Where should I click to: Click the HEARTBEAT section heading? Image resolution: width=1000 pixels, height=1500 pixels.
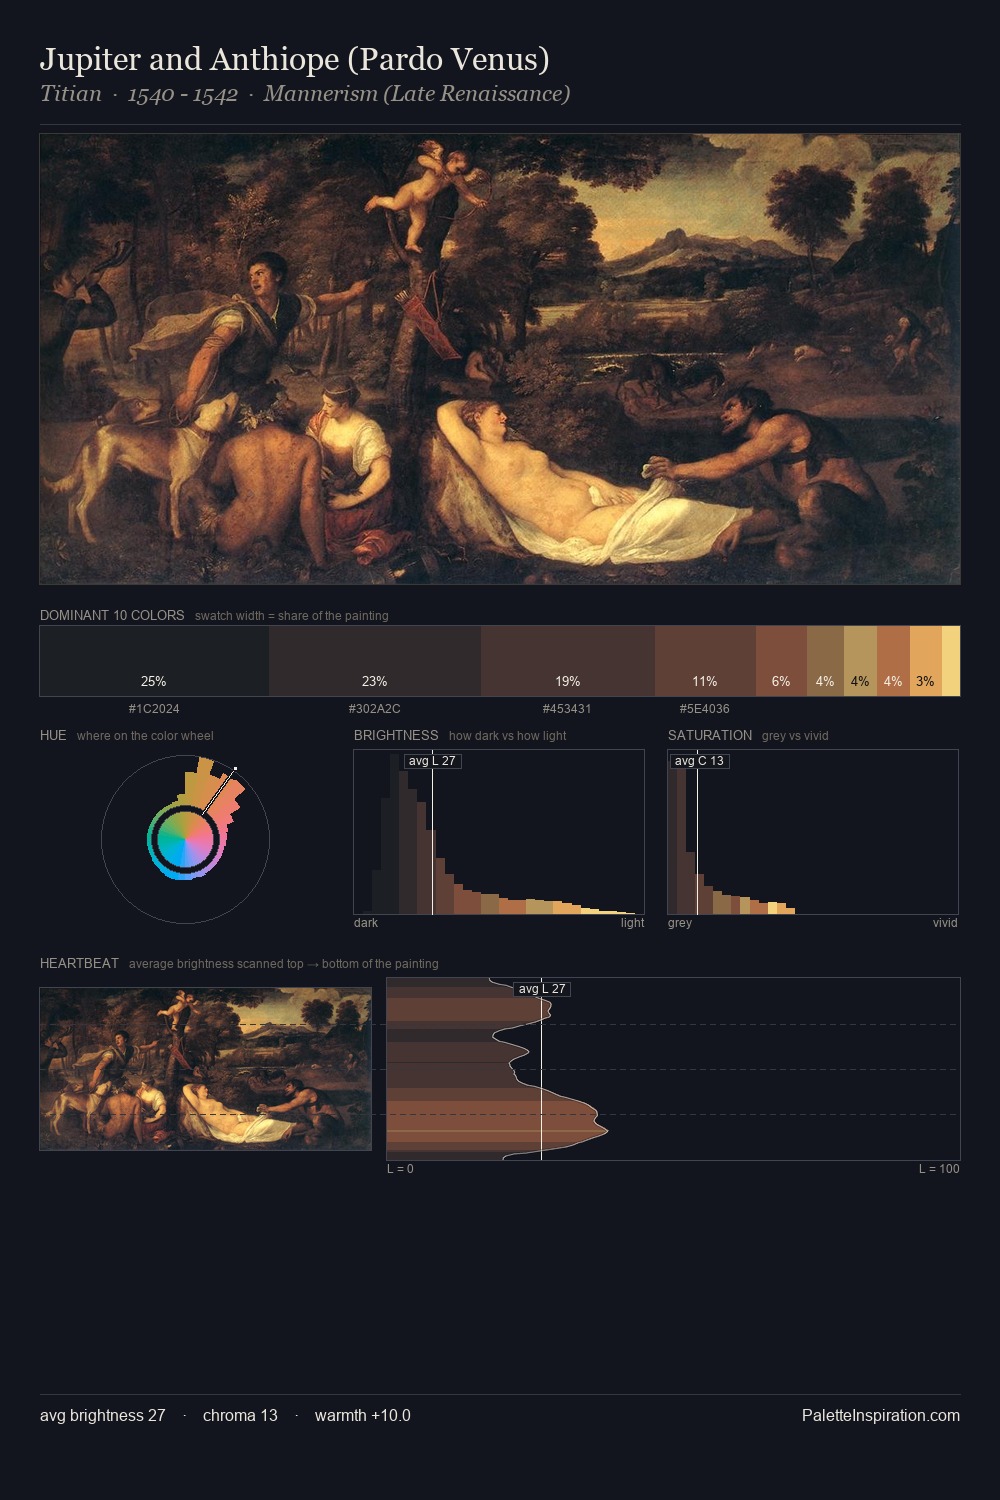click(79, 963)
